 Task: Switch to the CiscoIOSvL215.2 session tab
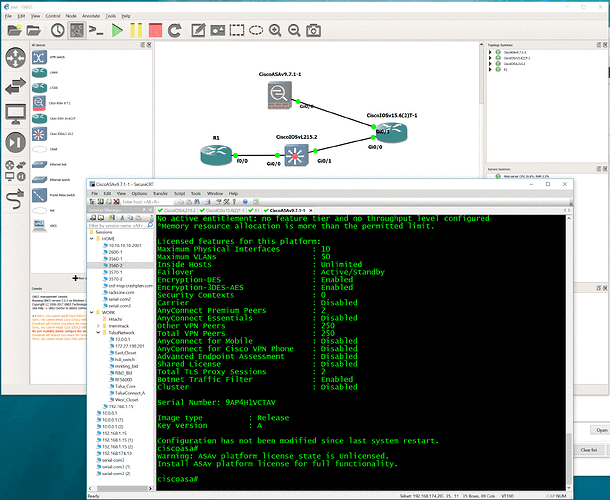(x=177, y=211)
